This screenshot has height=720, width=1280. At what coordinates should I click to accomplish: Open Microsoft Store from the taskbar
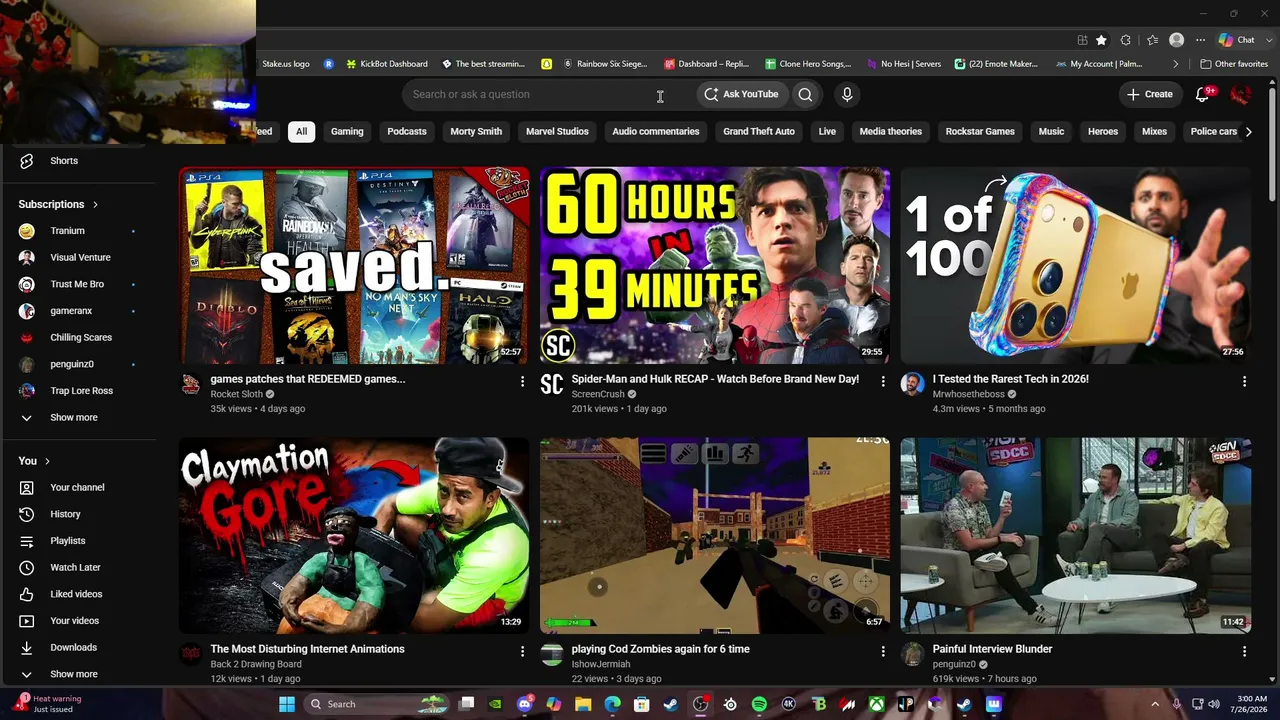641,704
